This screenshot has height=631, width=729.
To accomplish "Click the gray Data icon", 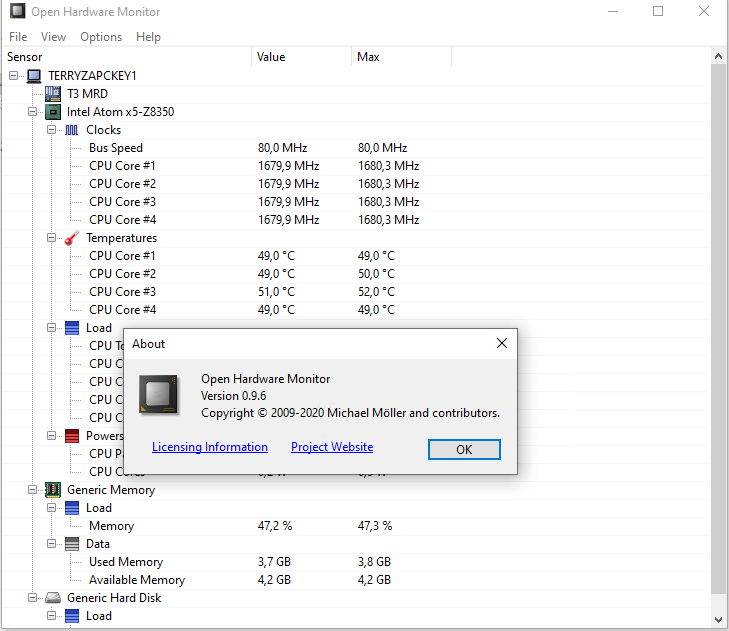I will 72,544.
